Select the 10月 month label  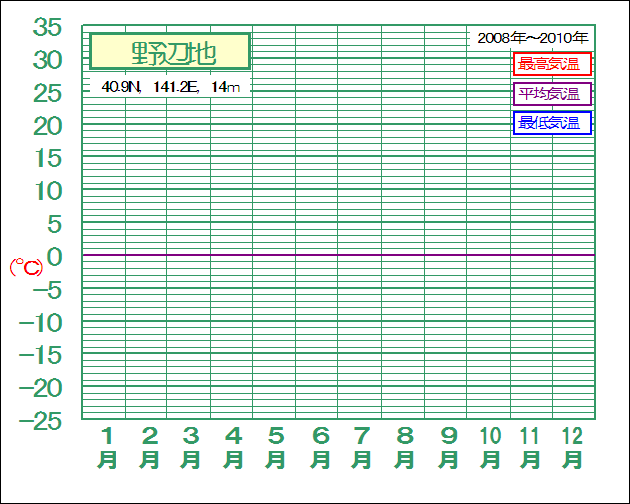click(490, 448)
